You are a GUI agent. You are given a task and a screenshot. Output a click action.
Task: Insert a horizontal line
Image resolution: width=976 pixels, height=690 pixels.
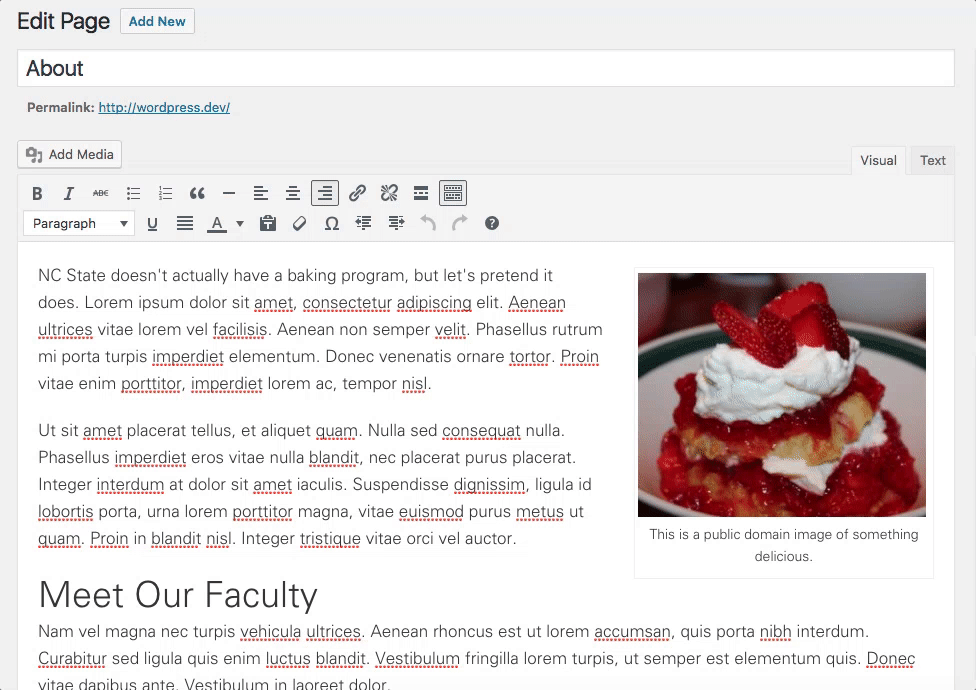pos(229,193)
